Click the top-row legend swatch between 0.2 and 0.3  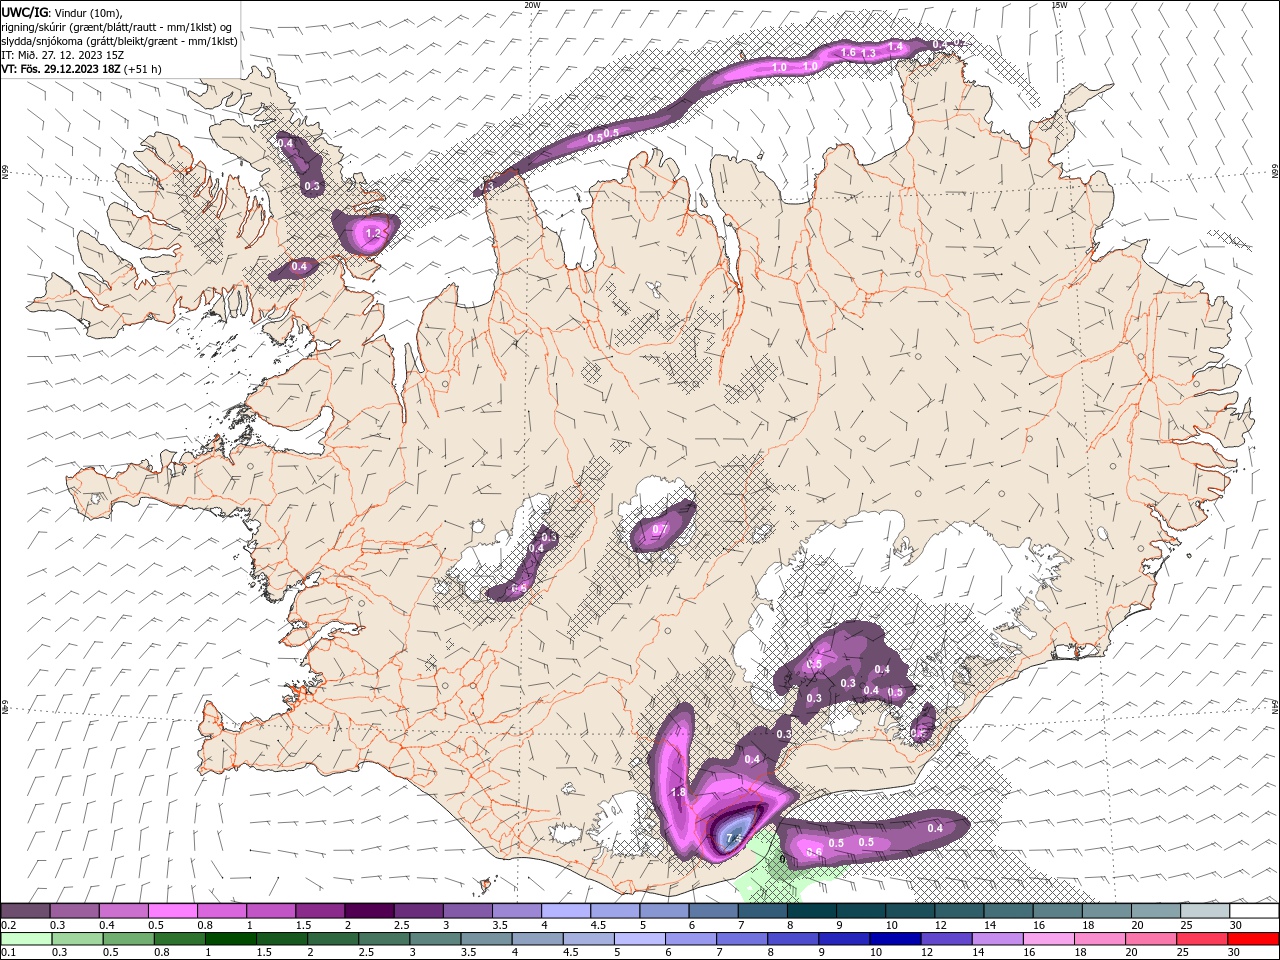pos(26,911)
